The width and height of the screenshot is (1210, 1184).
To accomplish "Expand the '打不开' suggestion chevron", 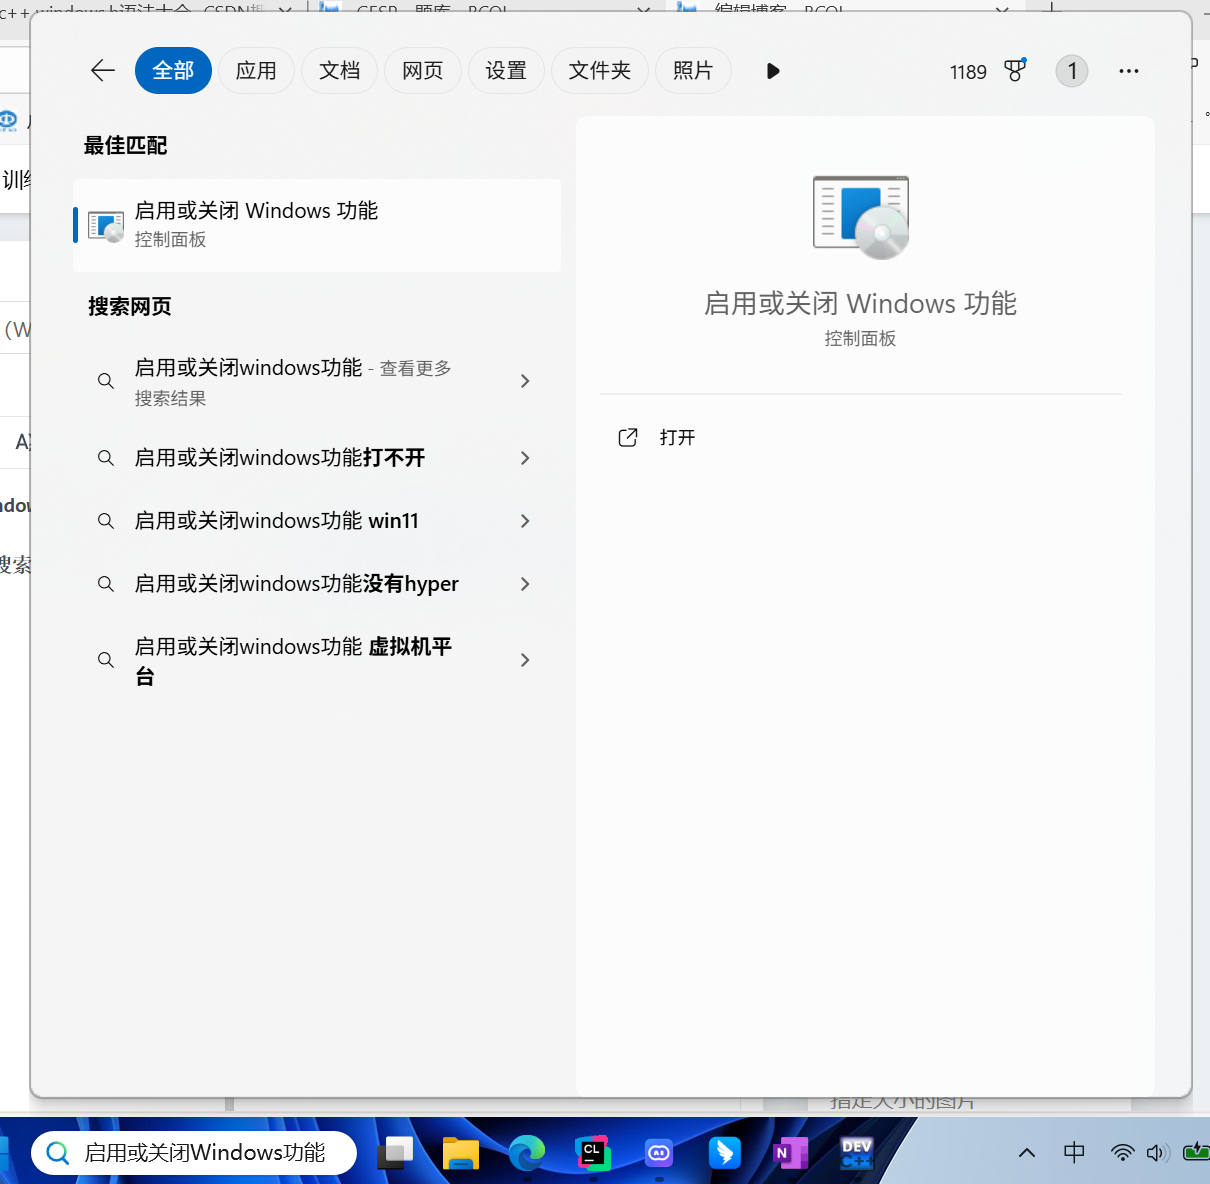I will [525, 458].
